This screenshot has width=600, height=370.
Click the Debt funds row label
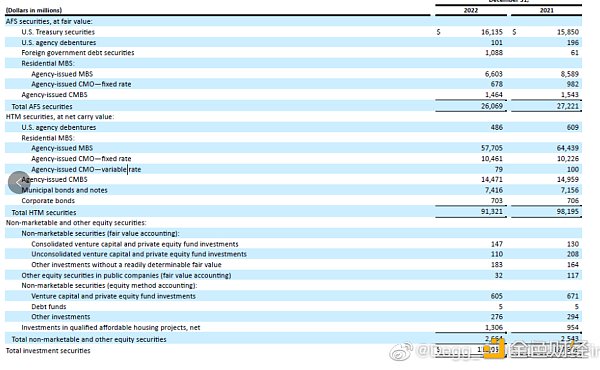[x=49, y=307]
